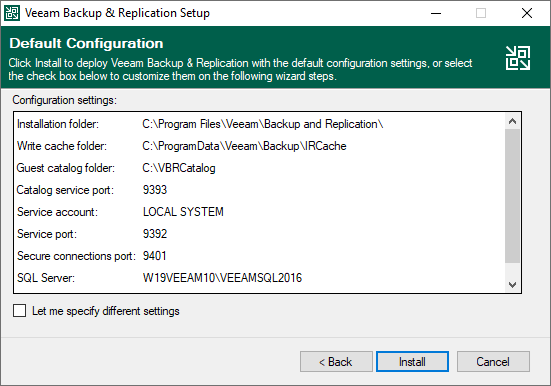Click the Configuration settings label

pyautogui.click(x=64, y=100)
